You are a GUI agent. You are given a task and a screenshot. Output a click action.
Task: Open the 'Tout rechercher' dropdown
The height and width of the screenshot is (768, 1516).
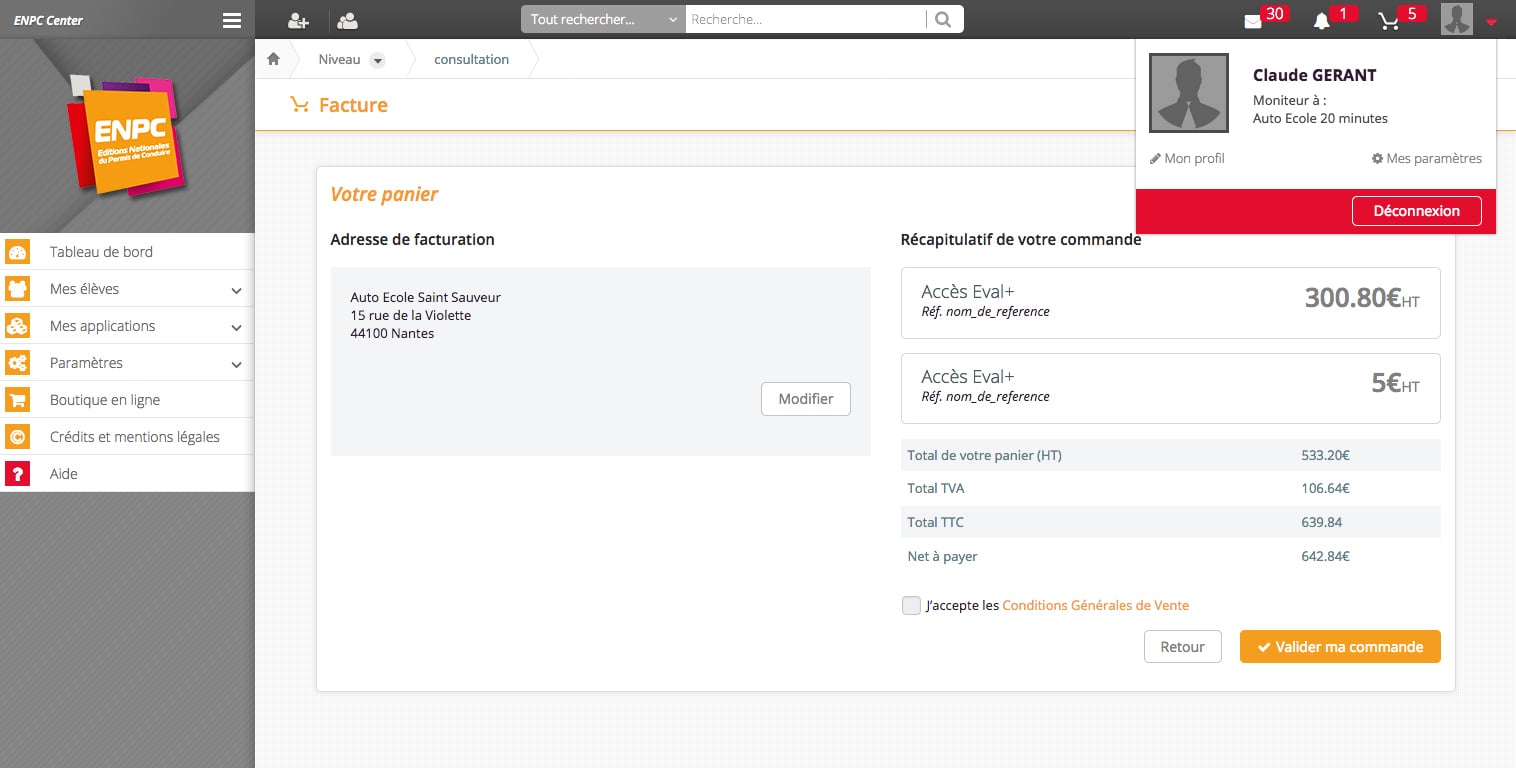click(603, 19)
